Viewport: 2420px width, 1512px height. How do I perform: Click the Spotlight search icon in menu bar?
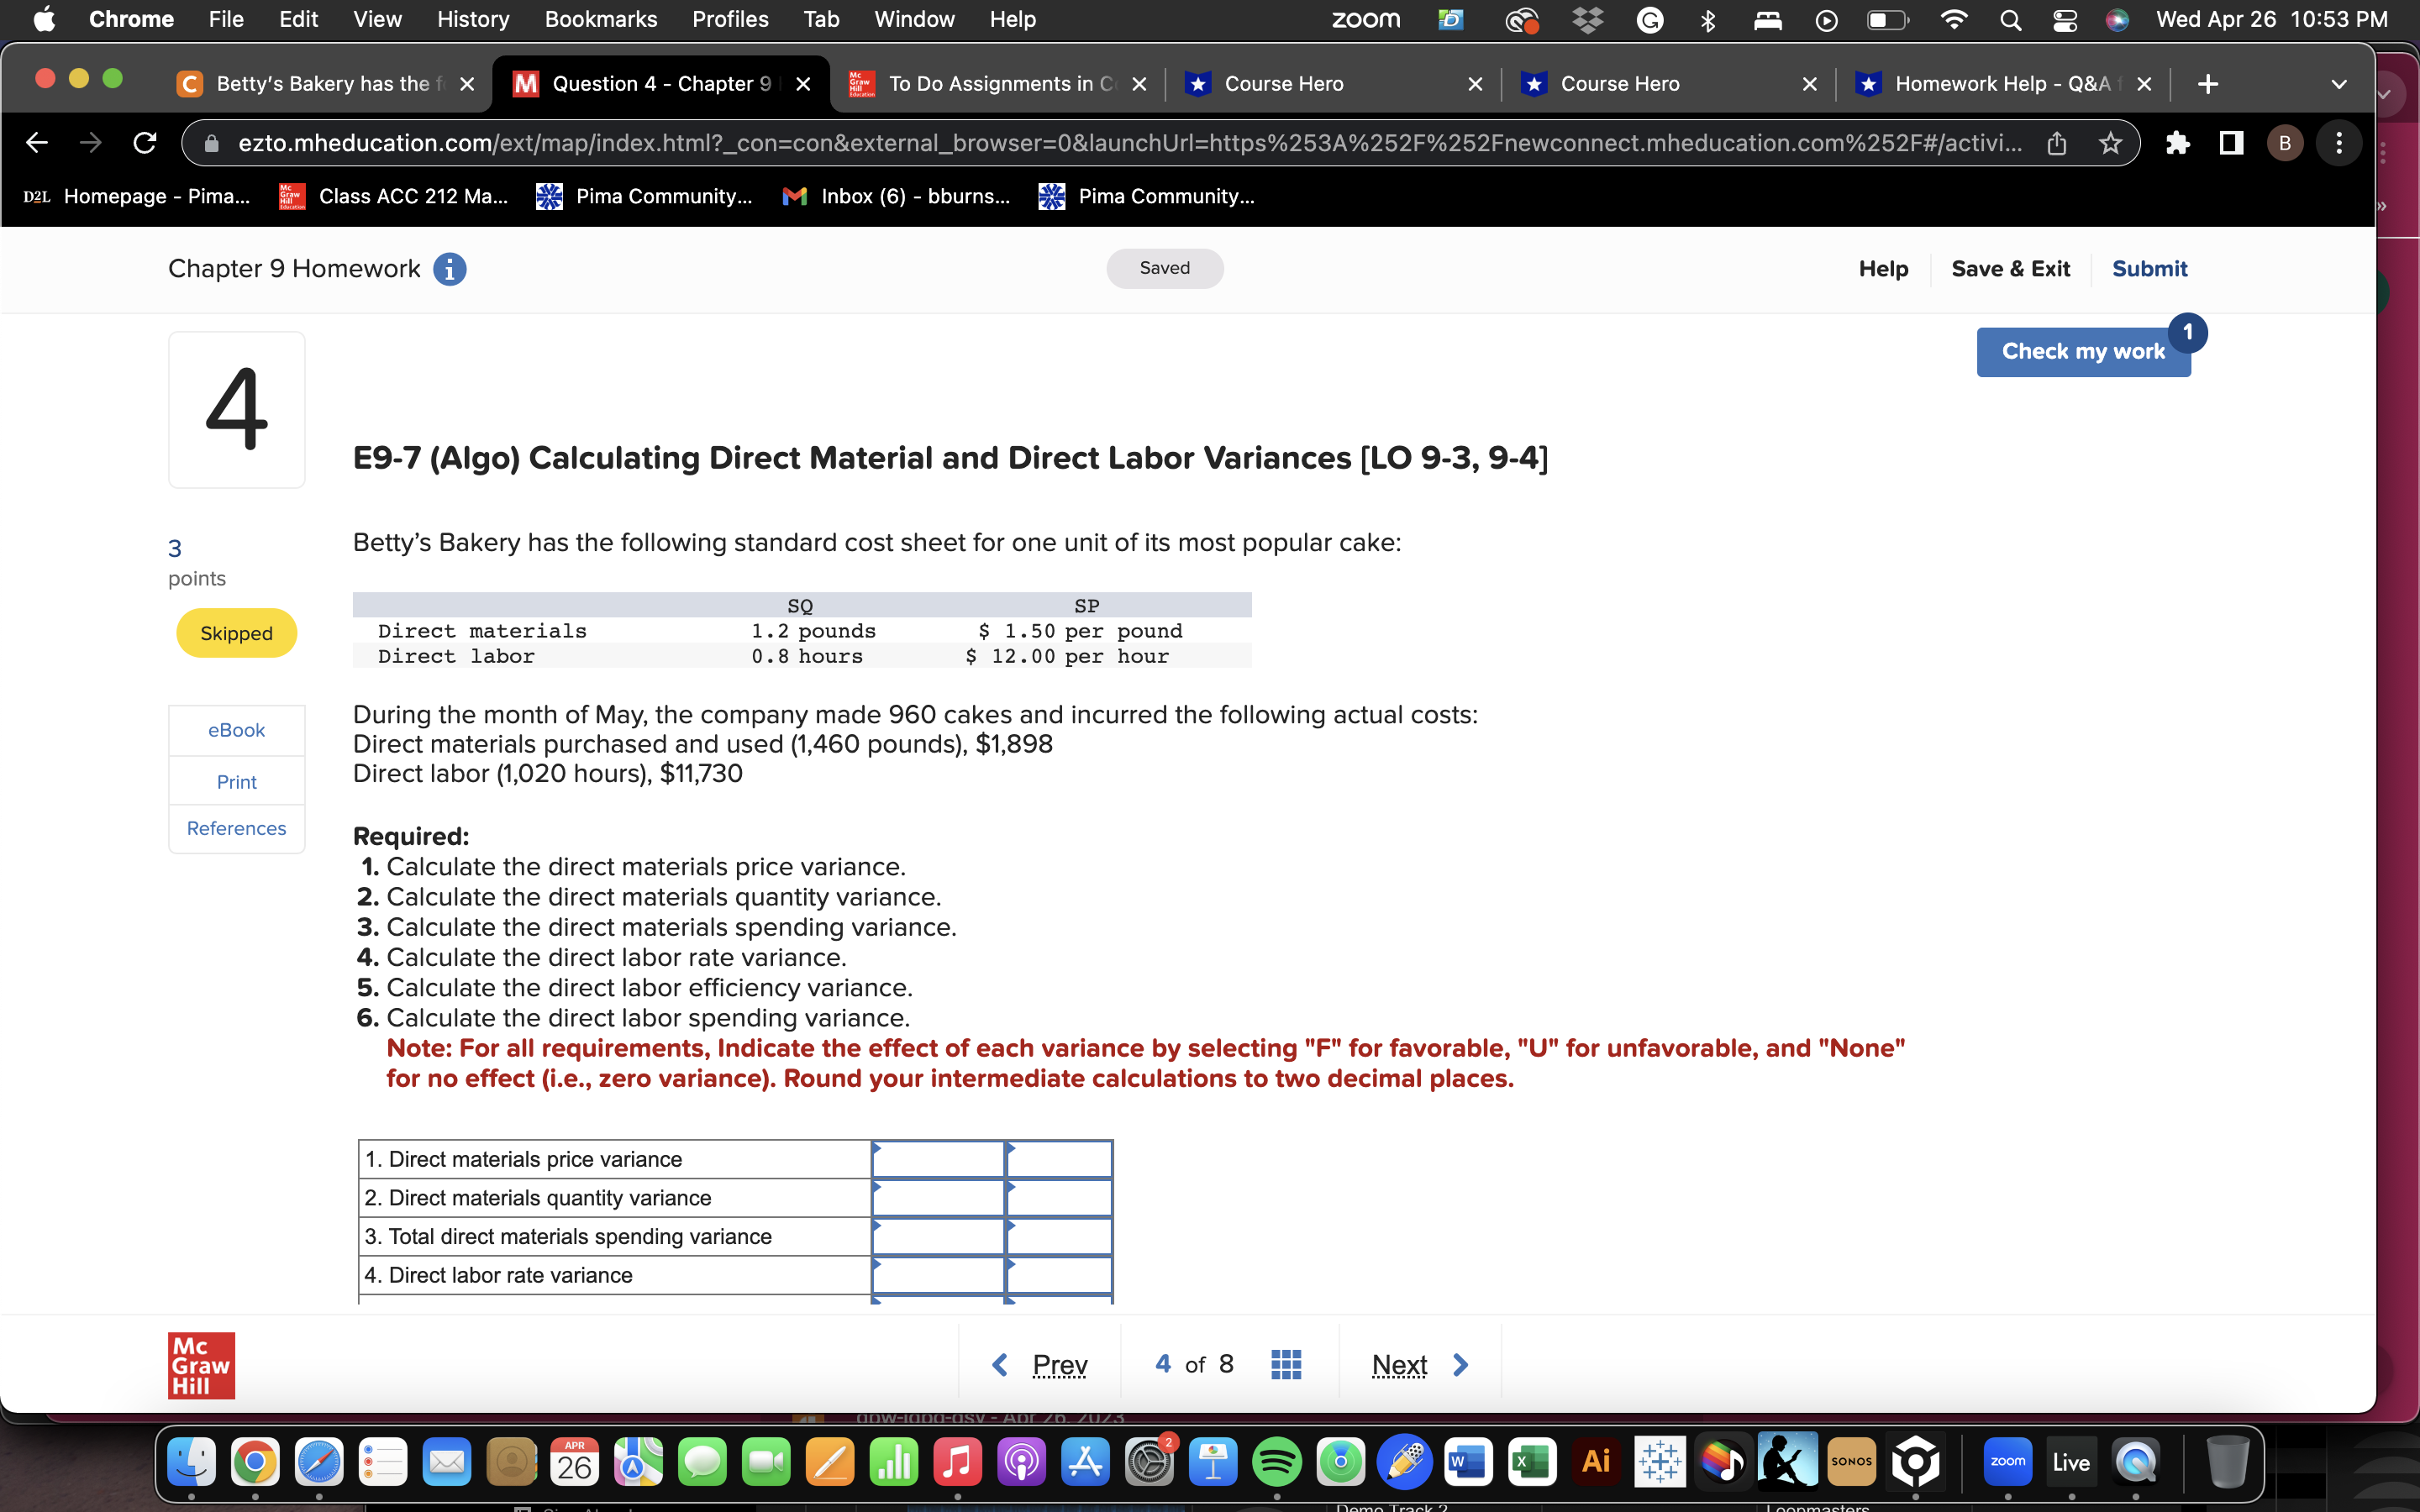pyautogui.click(x=2011, y=19)
